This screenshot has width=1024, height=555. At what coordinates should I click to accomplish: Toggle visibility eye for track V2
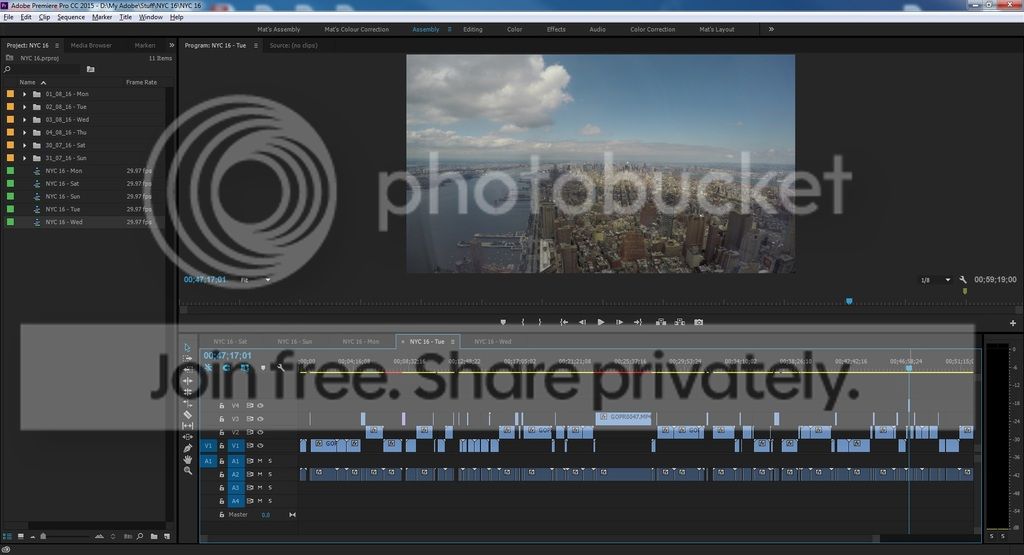[260, 432]
